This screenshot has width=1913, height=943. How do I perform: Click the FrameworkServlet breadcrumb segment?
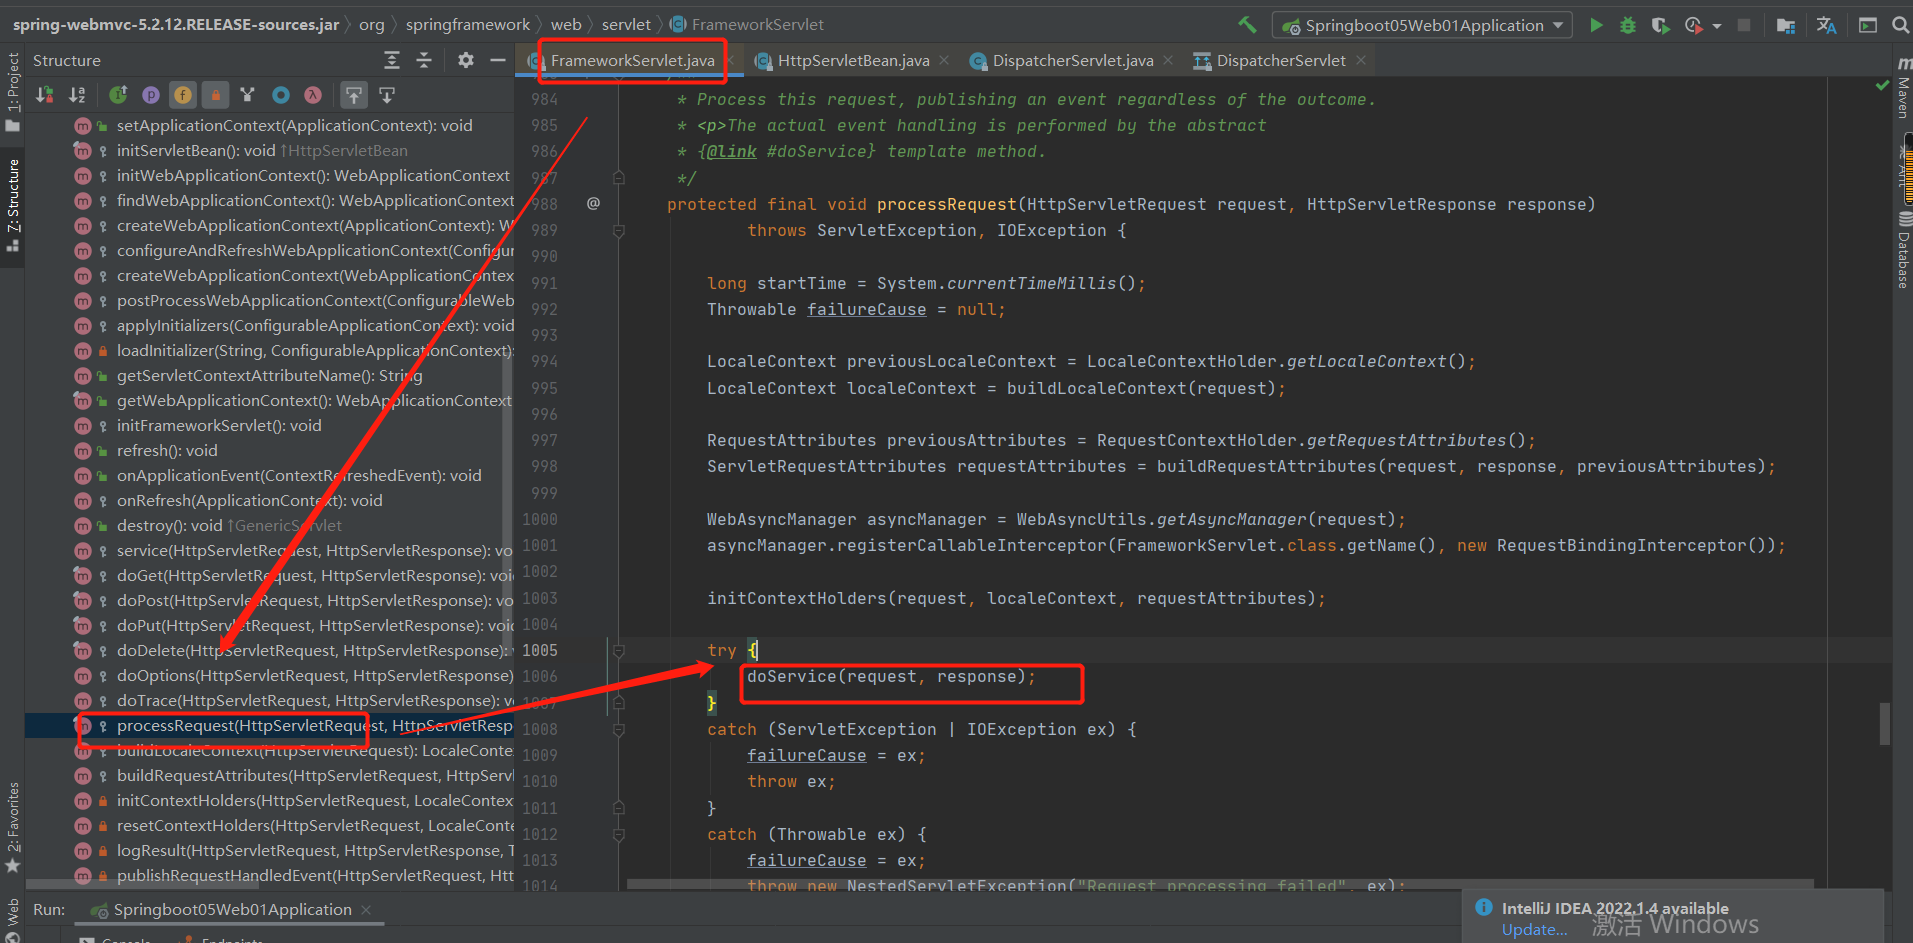pyautogui.click(x=746, y=25)
